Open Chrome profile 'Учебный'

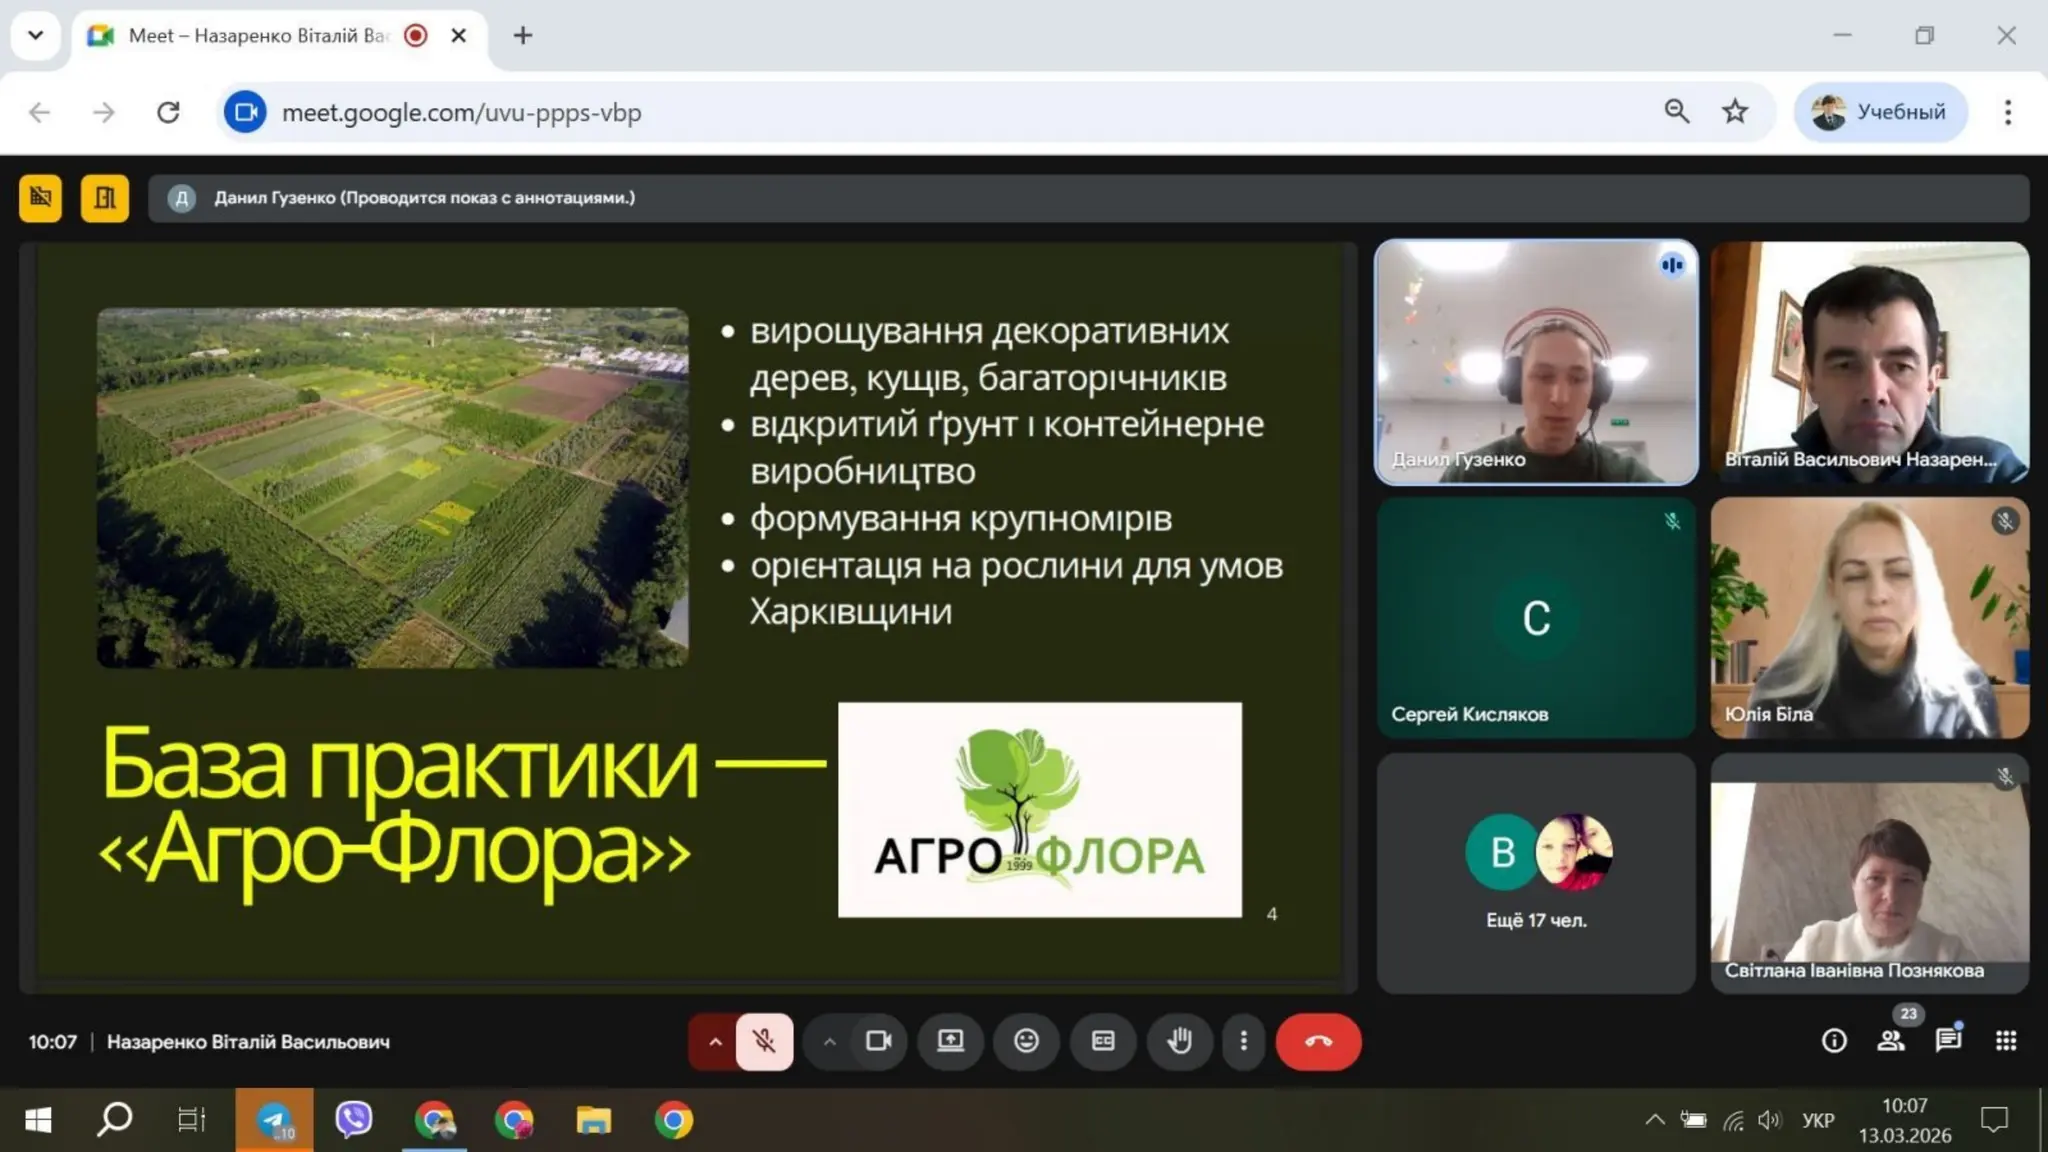(x=1880, y=112)
